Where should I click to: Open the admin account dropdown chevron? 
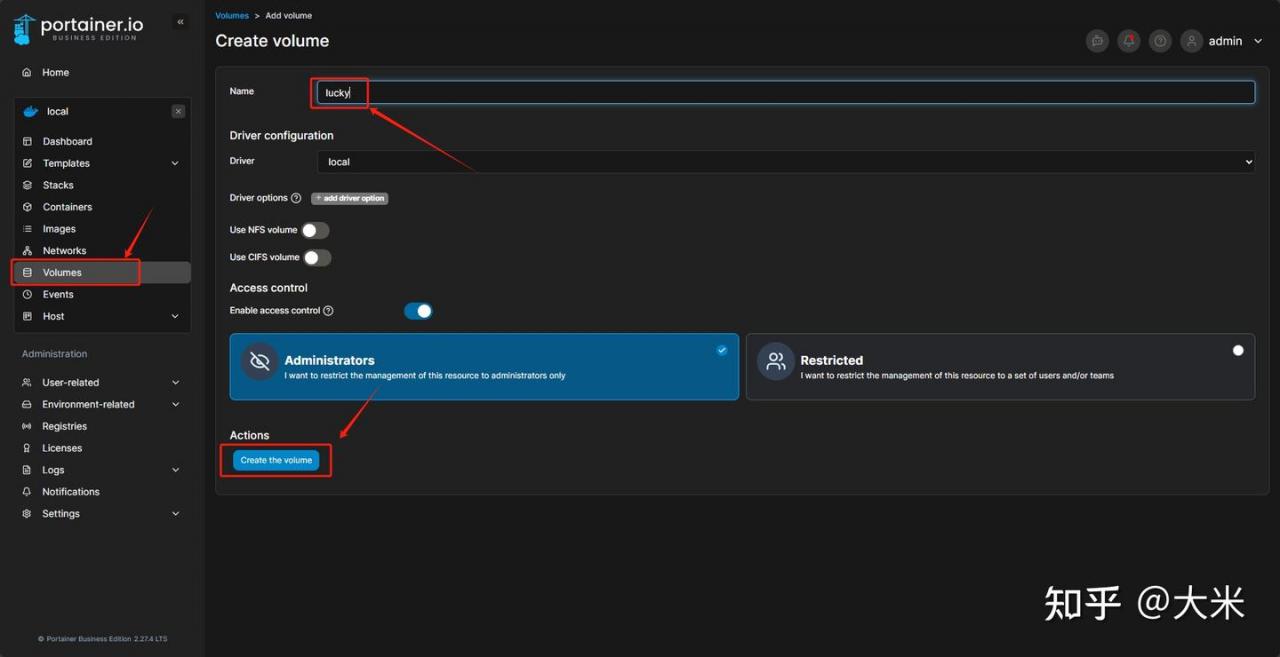click(1257, 41)
